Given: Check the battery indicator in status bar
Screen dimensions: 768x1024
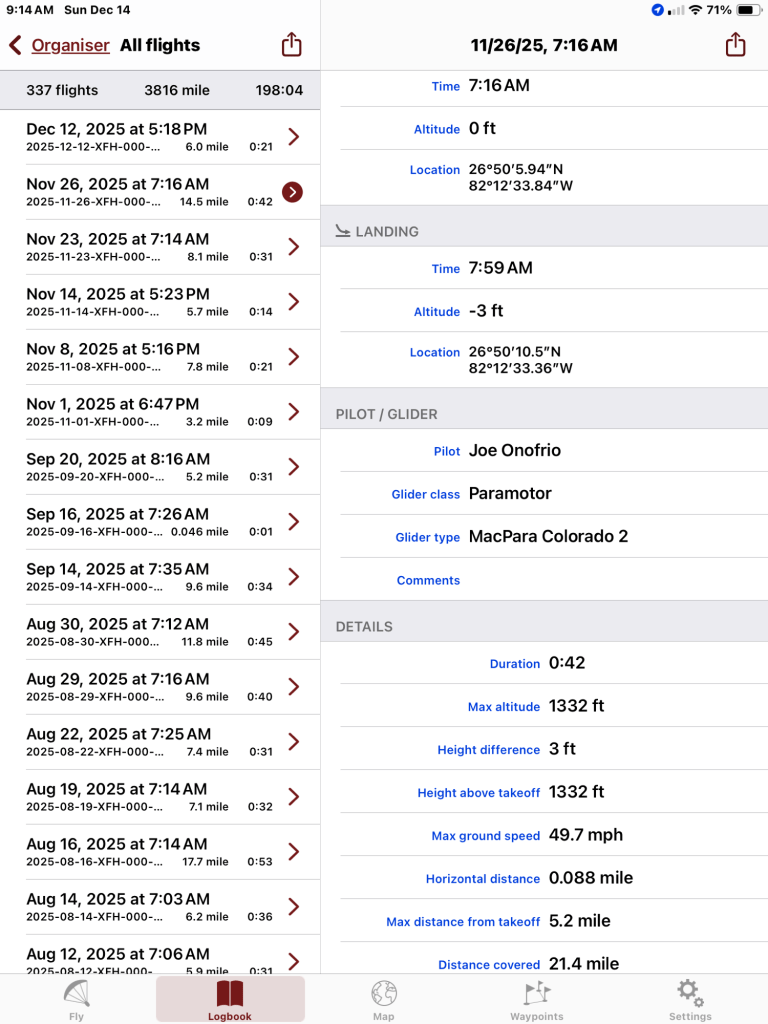Looking at the screenshot, I should pos(748,10).
